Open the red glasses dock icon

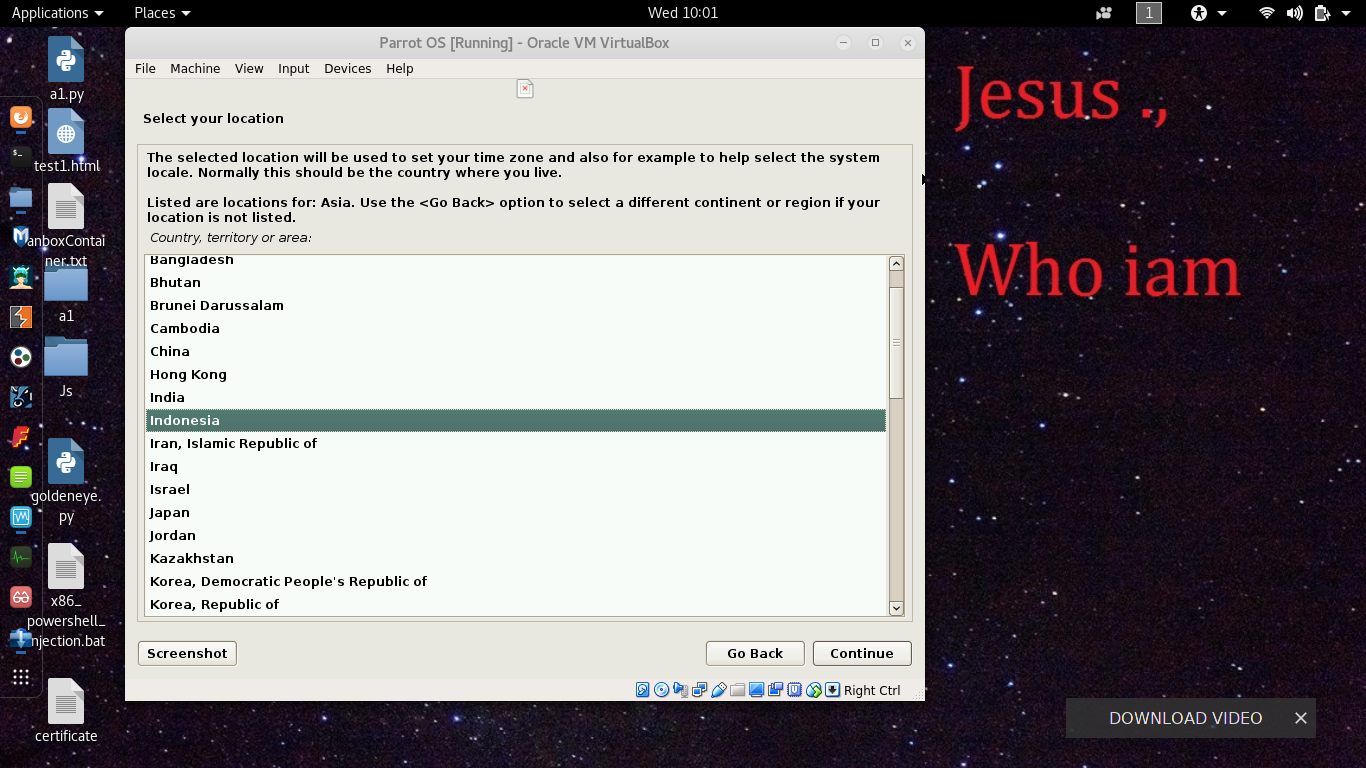21,597
